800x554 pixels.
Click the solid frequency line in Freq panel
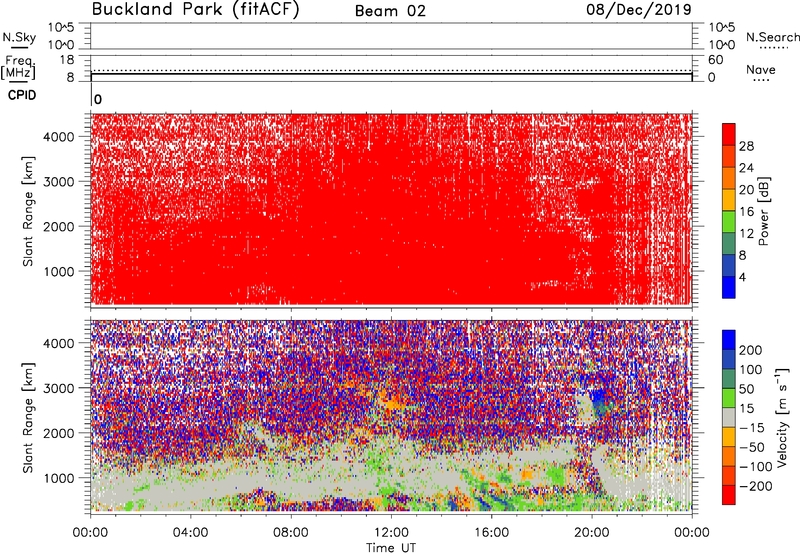click(x=391, y=74)
